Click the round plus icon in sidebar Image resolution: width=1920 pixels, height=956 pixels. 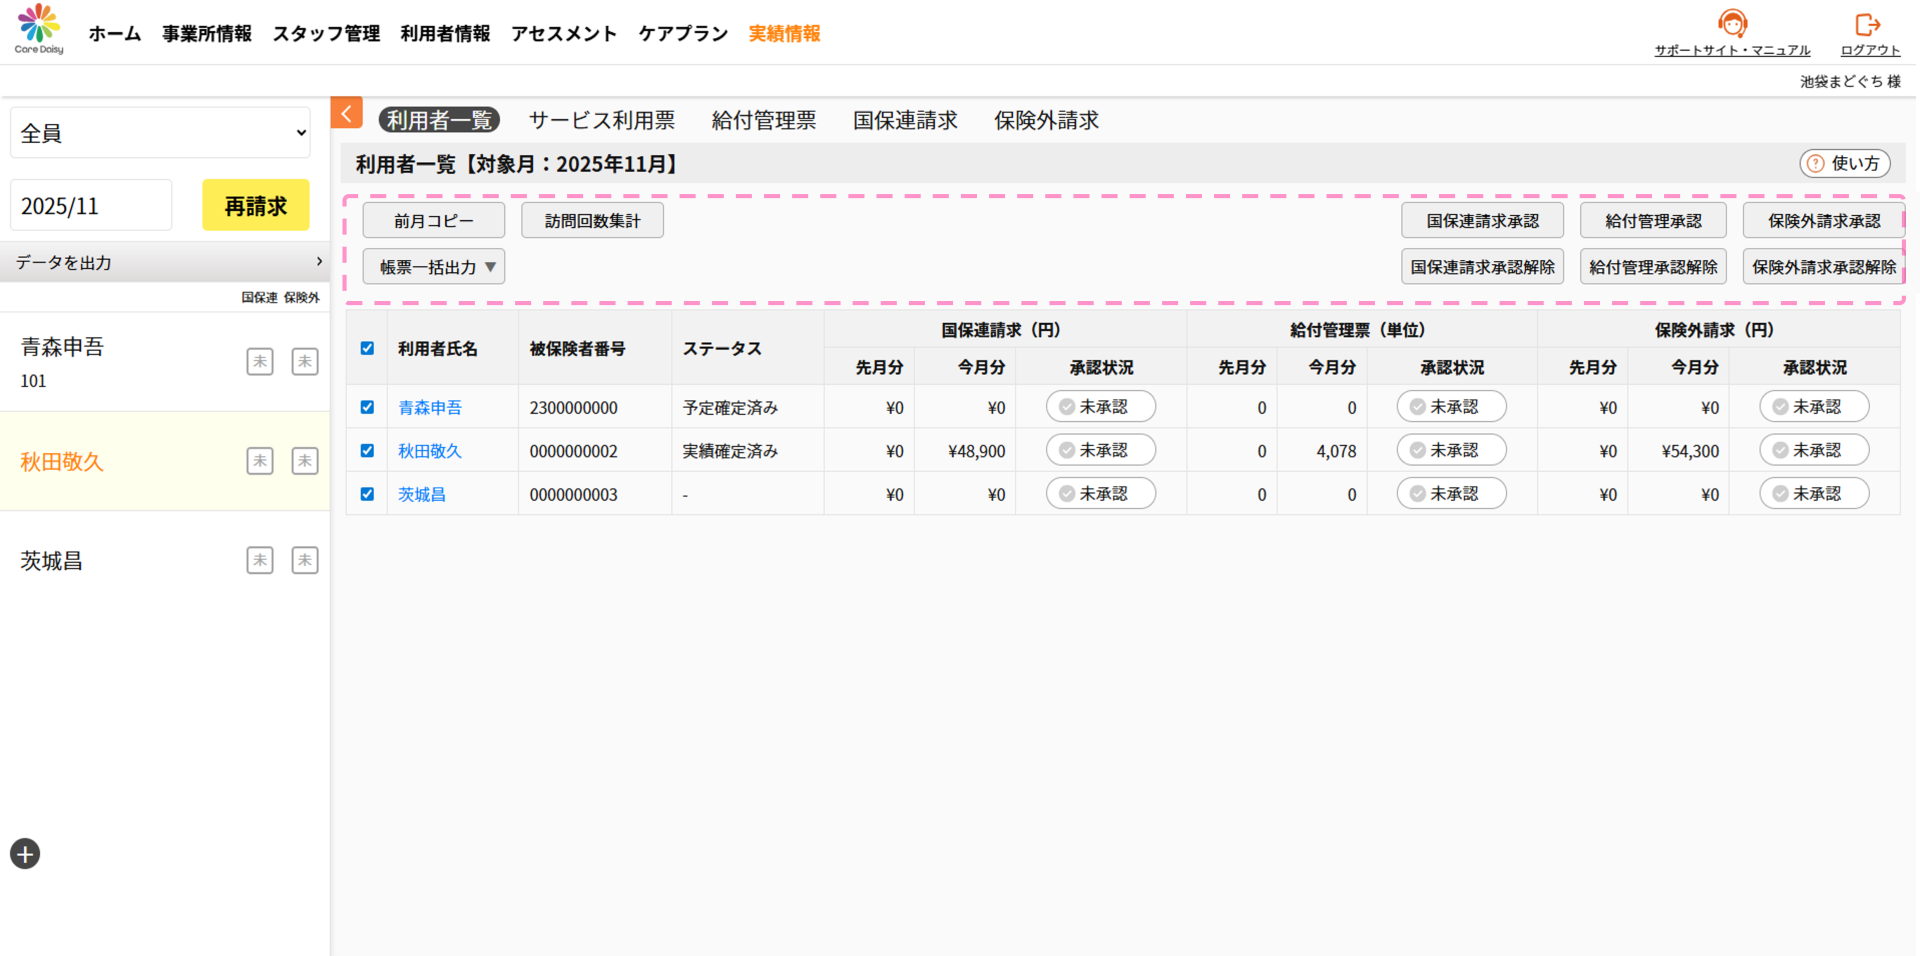[25, 854]
